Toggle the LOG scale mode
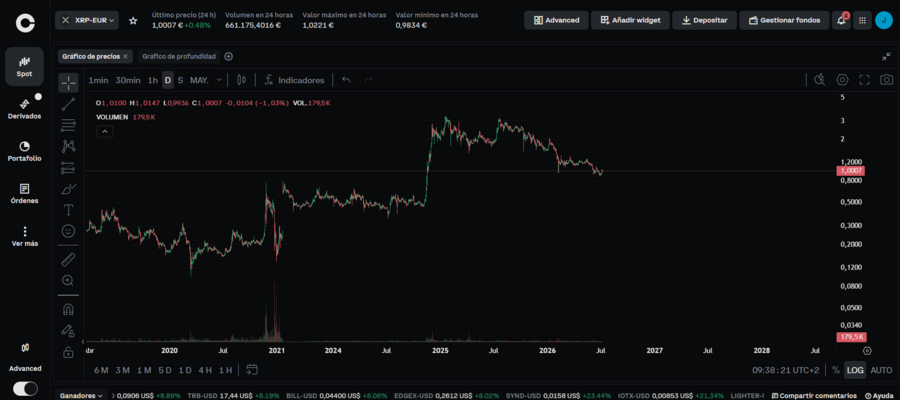 [855, 370]
